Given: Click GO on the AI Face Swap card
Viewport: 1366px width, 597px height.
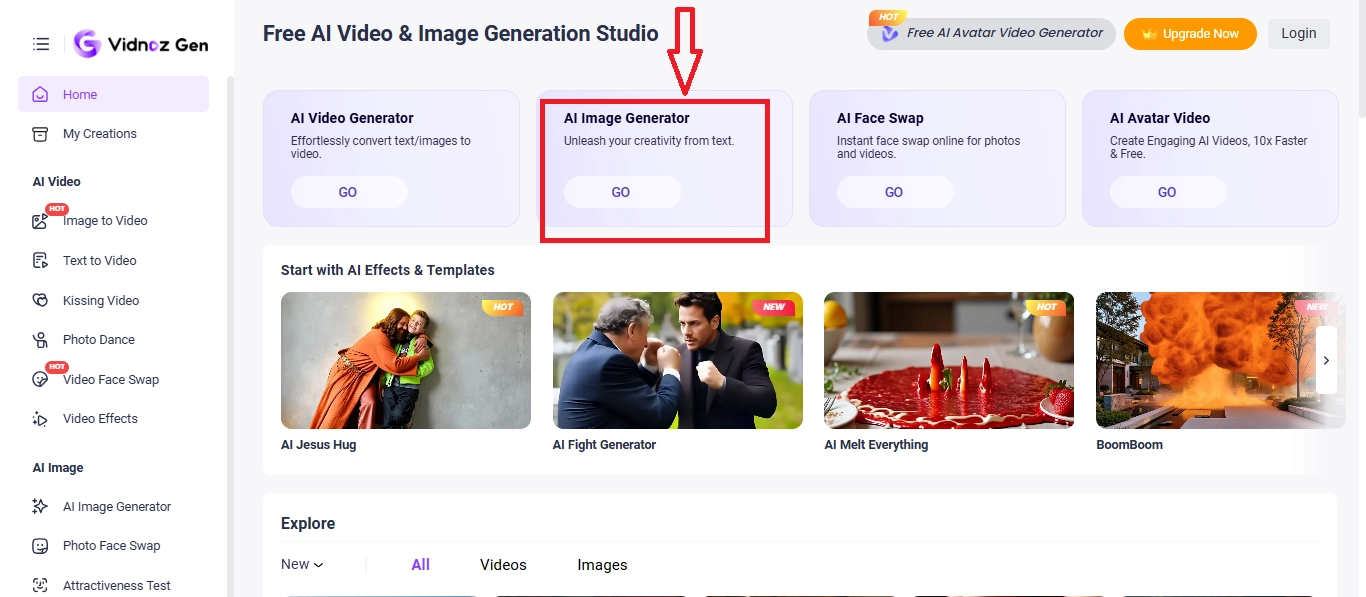Looking at the screenshot, I should 894,191.
